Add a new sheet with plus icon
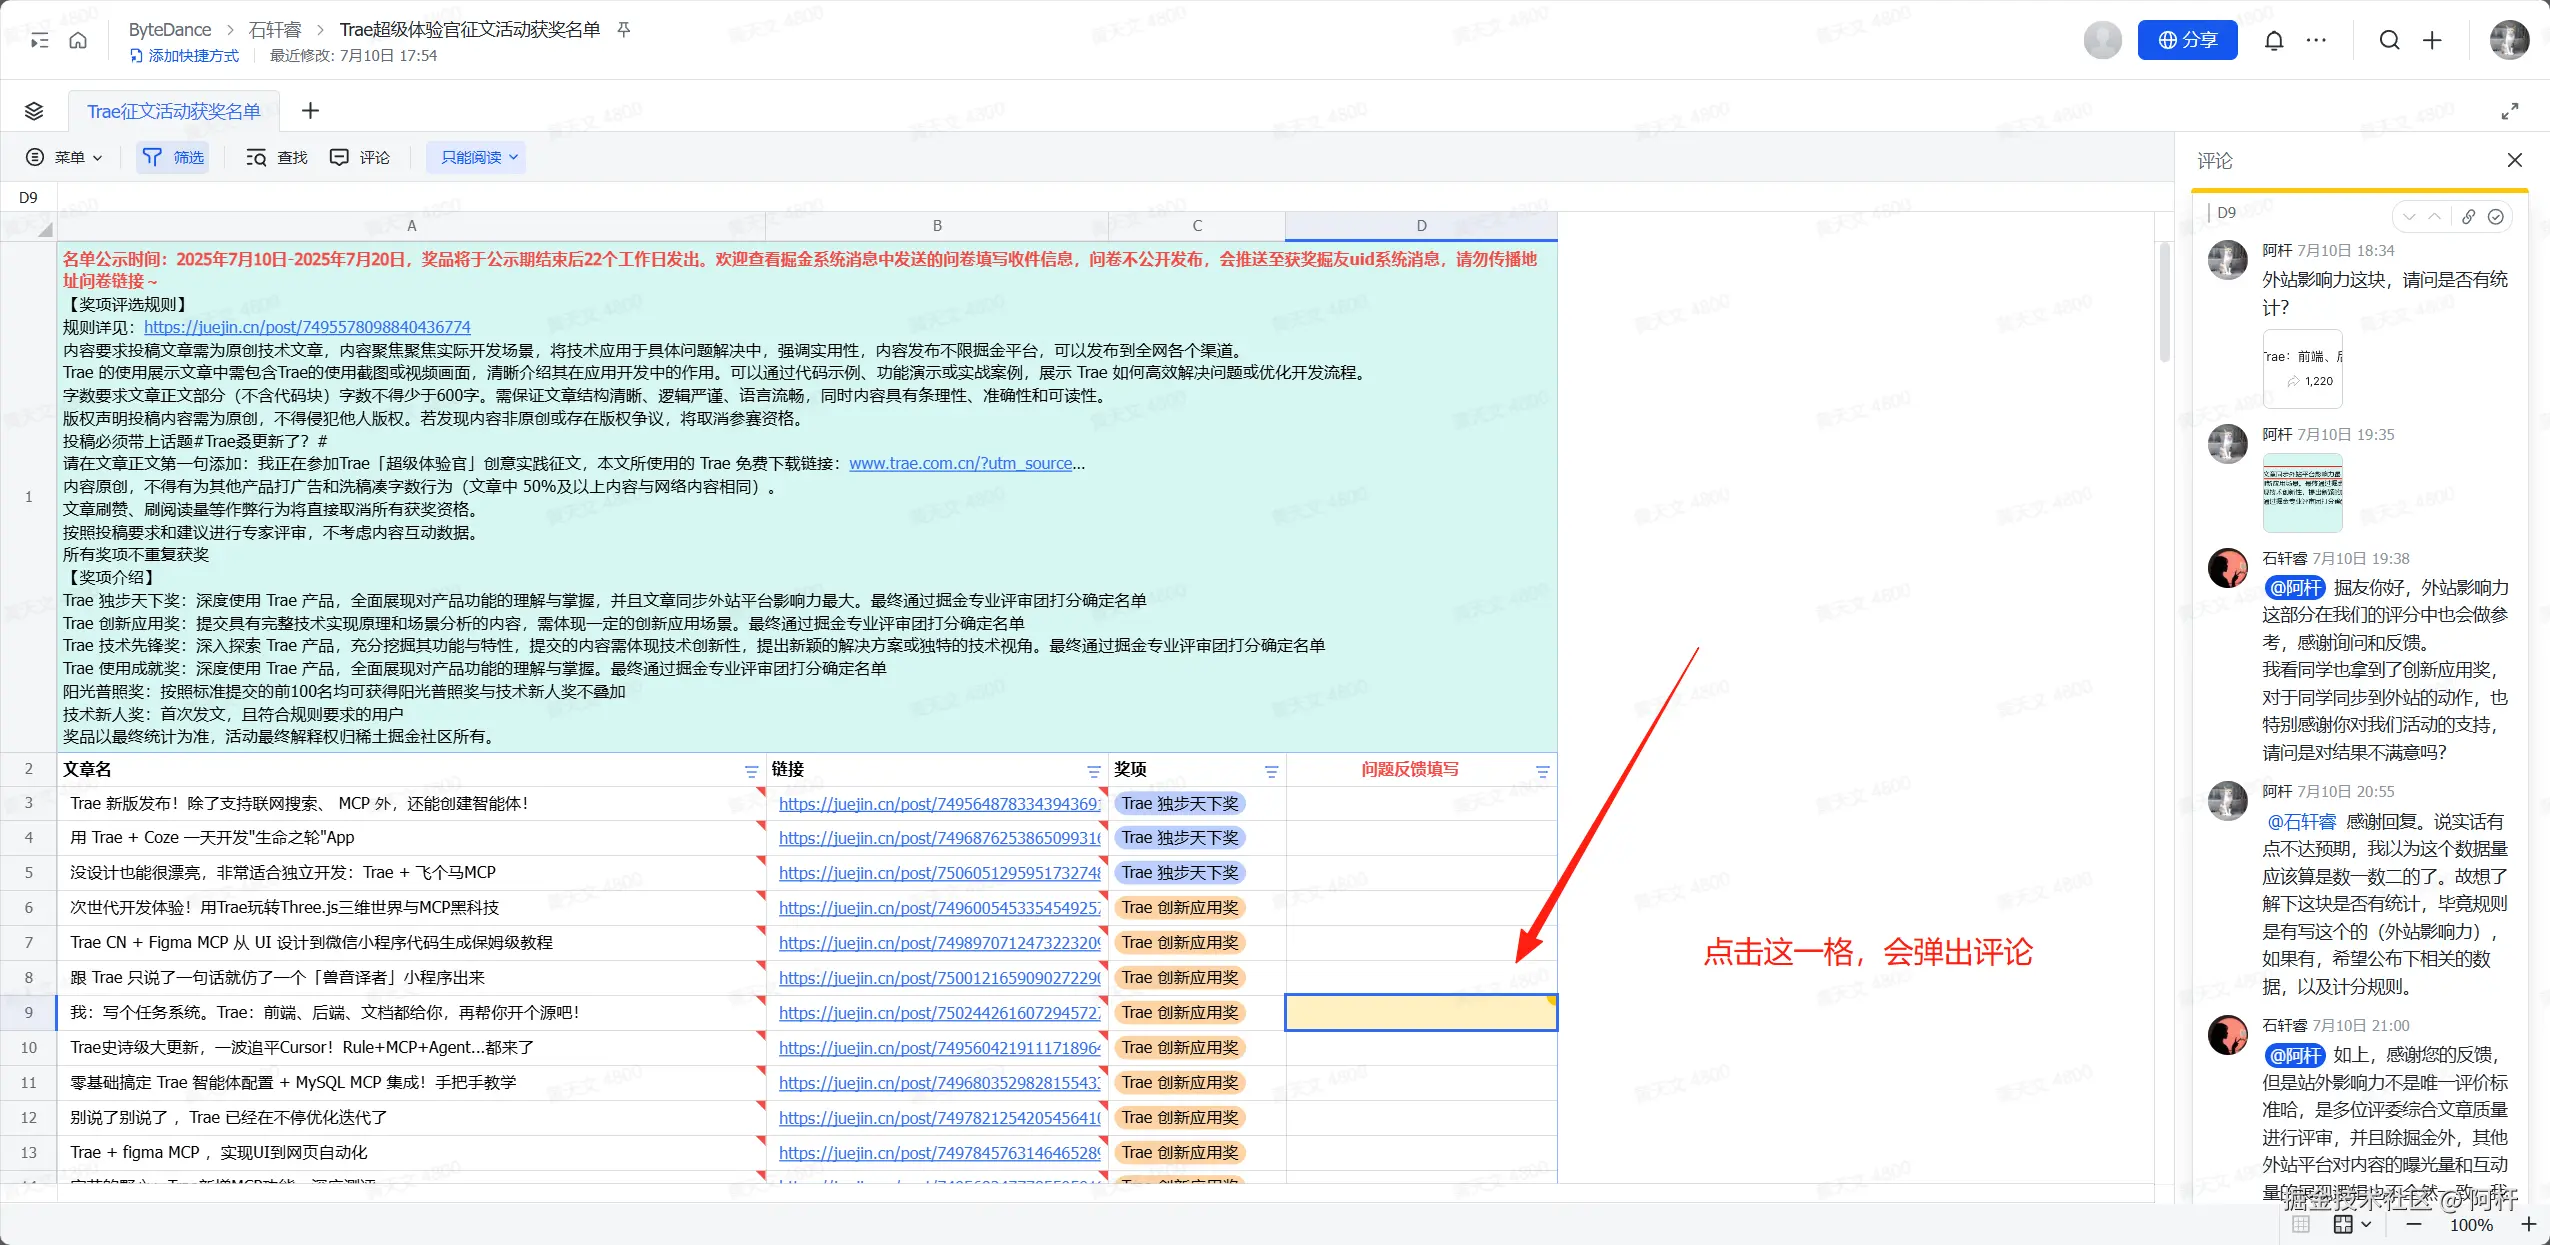This screenshot has height=1245, width=2550. 310,111
